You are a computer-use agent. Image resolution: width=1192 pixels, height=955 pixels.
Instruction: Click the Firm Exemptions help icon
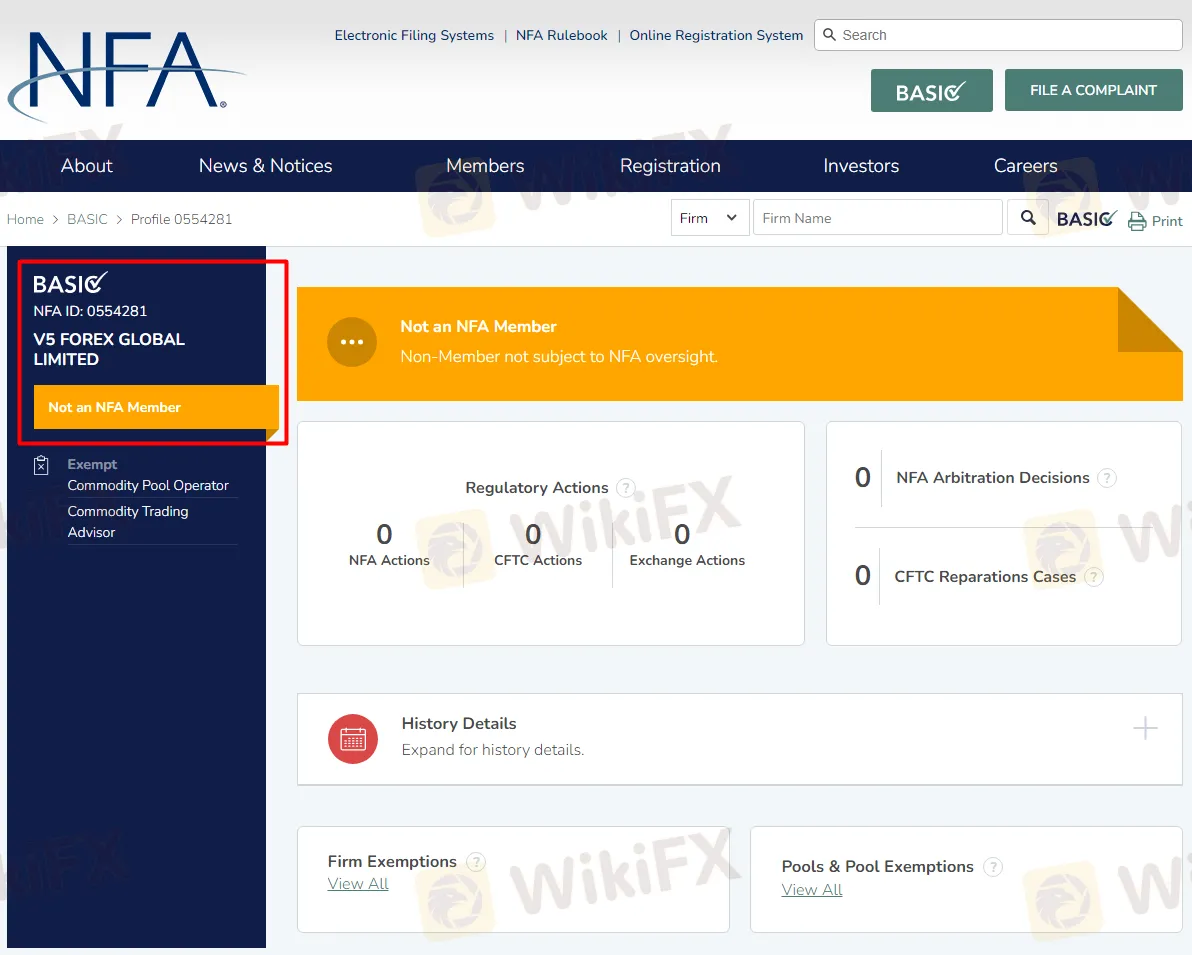(476, 862)
